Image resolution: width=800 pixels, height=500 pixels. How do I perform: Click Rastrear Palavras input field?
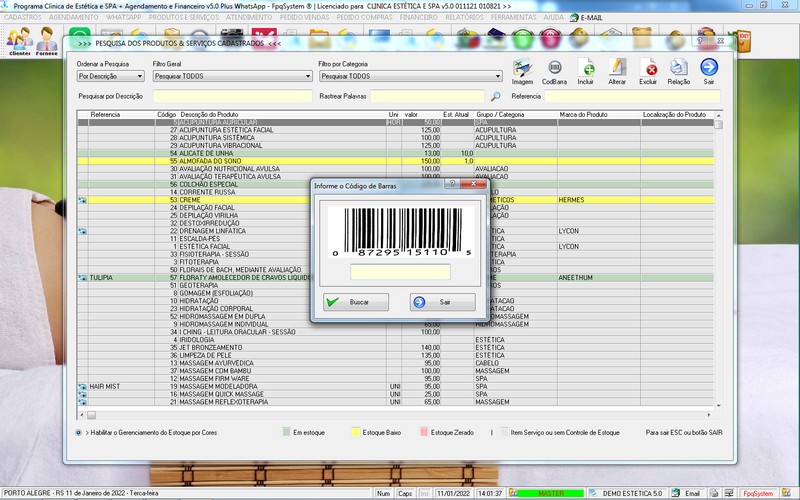pyautogui.click(x=427, y=96)
